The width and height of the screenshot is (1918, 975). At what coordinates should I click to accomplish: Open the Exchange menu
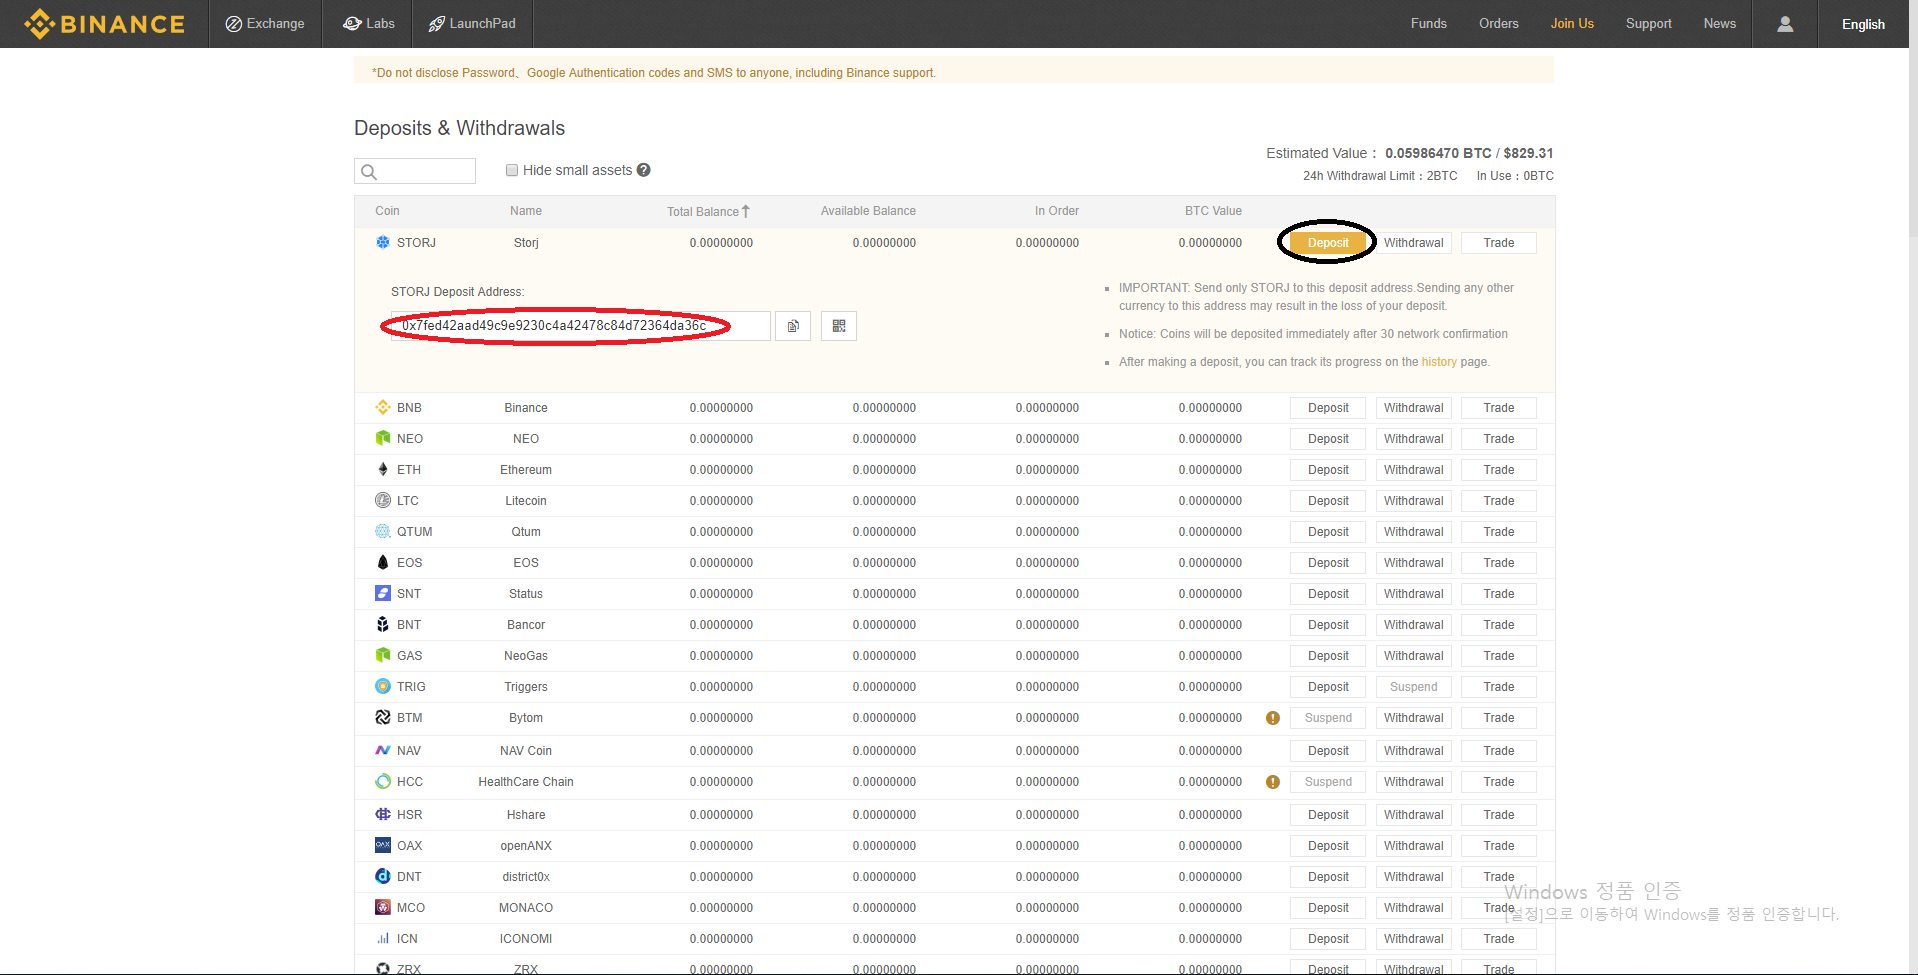[265, 24]
